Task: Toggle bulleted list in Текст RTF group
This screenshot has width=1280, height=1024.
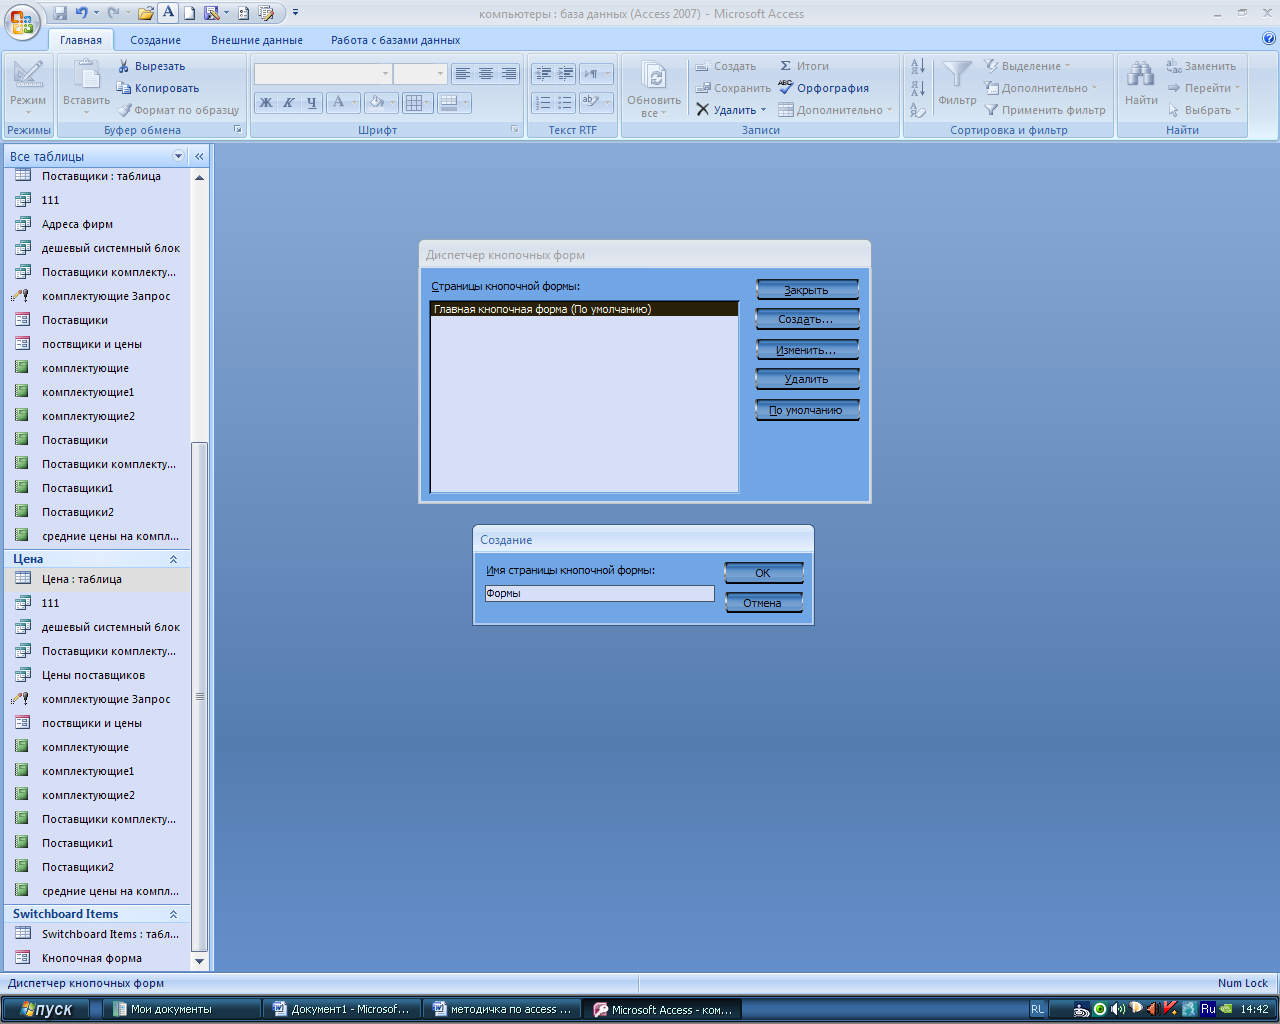Action: click(565, 102)
